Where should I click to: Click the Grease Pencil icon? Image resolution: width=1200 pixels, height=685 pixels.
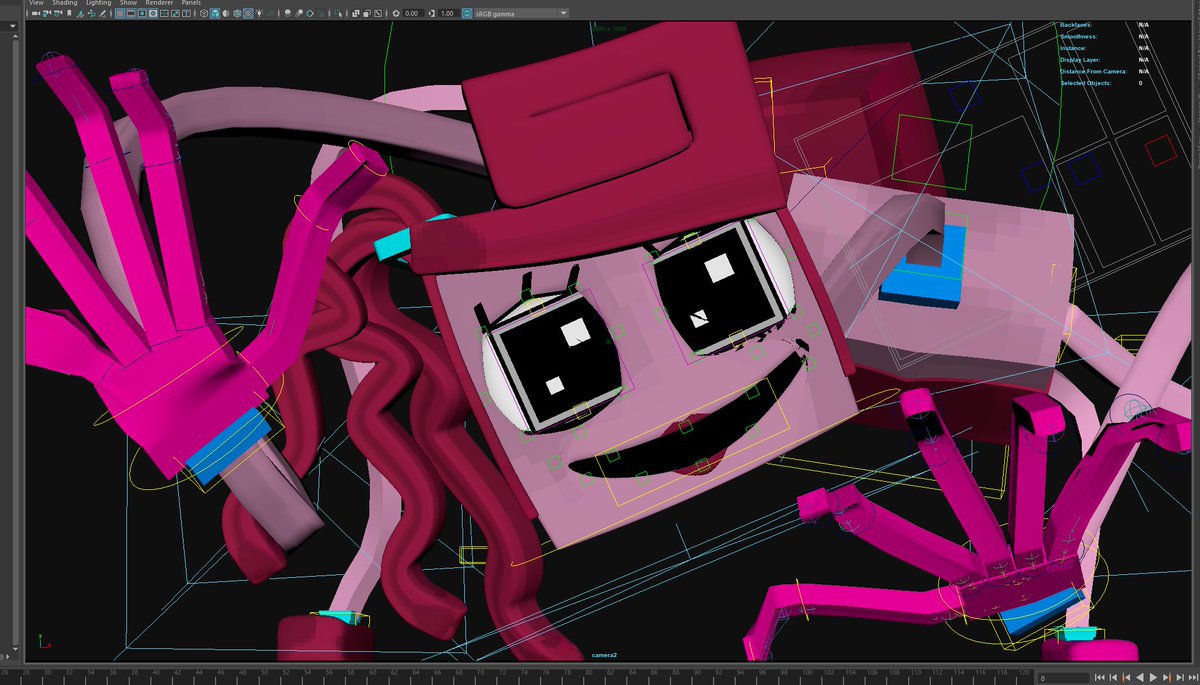[x=103, y=14]
